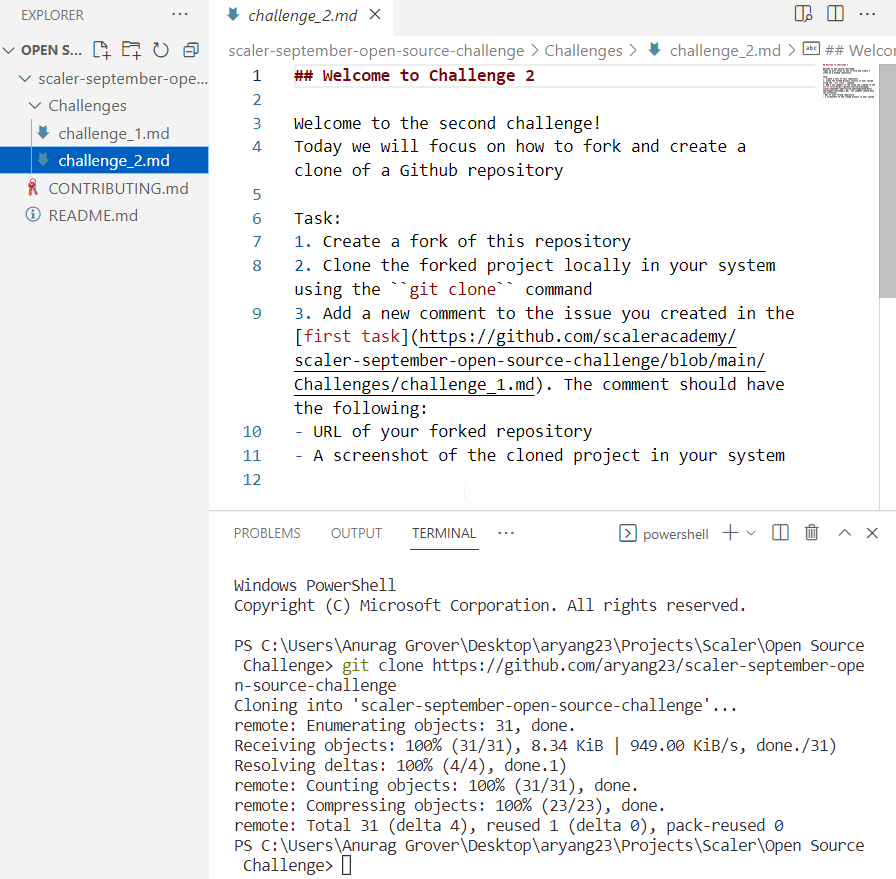This screenshot has width=896, height=879.
Task: Click Challenges in the breadcrumb bar
Action: pos(584,50)
